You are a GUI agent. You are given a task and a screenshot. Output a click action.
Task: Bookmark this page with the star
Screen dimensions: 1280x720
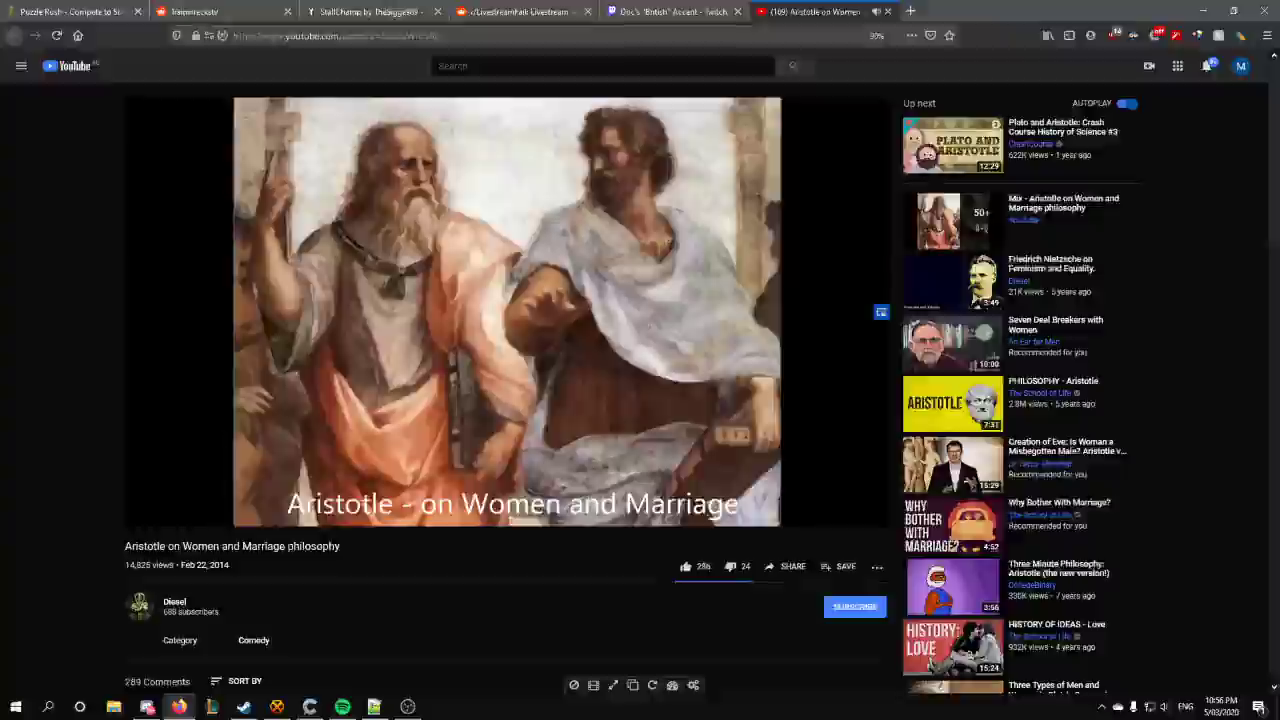[949, 36]
